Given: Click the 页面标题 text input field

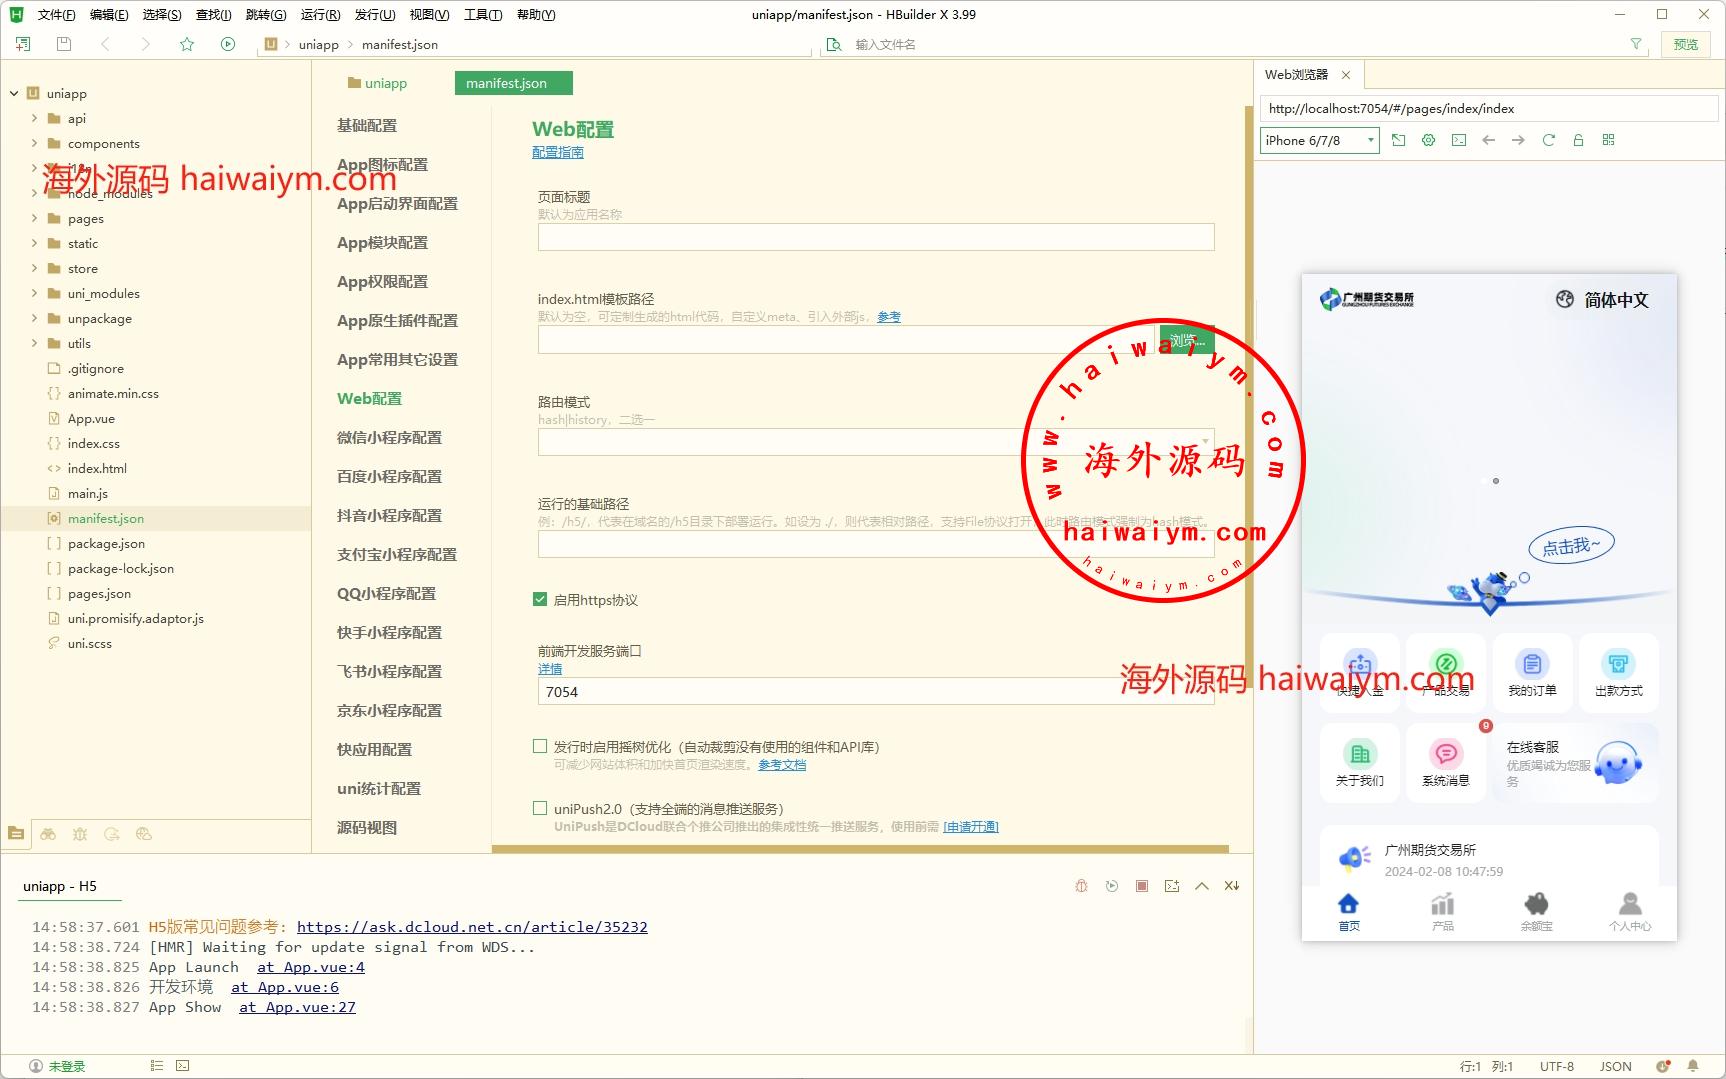Looking at the screenshot, I should pyautogui.click(x=875, y=237).
